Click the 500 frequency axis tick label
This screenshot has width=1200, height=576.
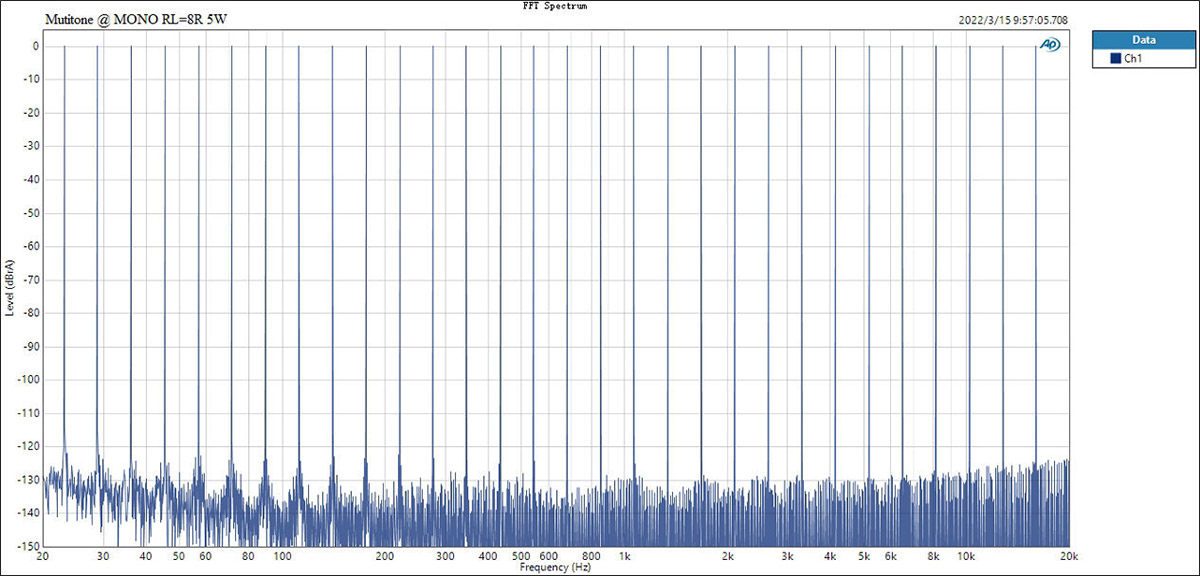click(x=522, y=556)
